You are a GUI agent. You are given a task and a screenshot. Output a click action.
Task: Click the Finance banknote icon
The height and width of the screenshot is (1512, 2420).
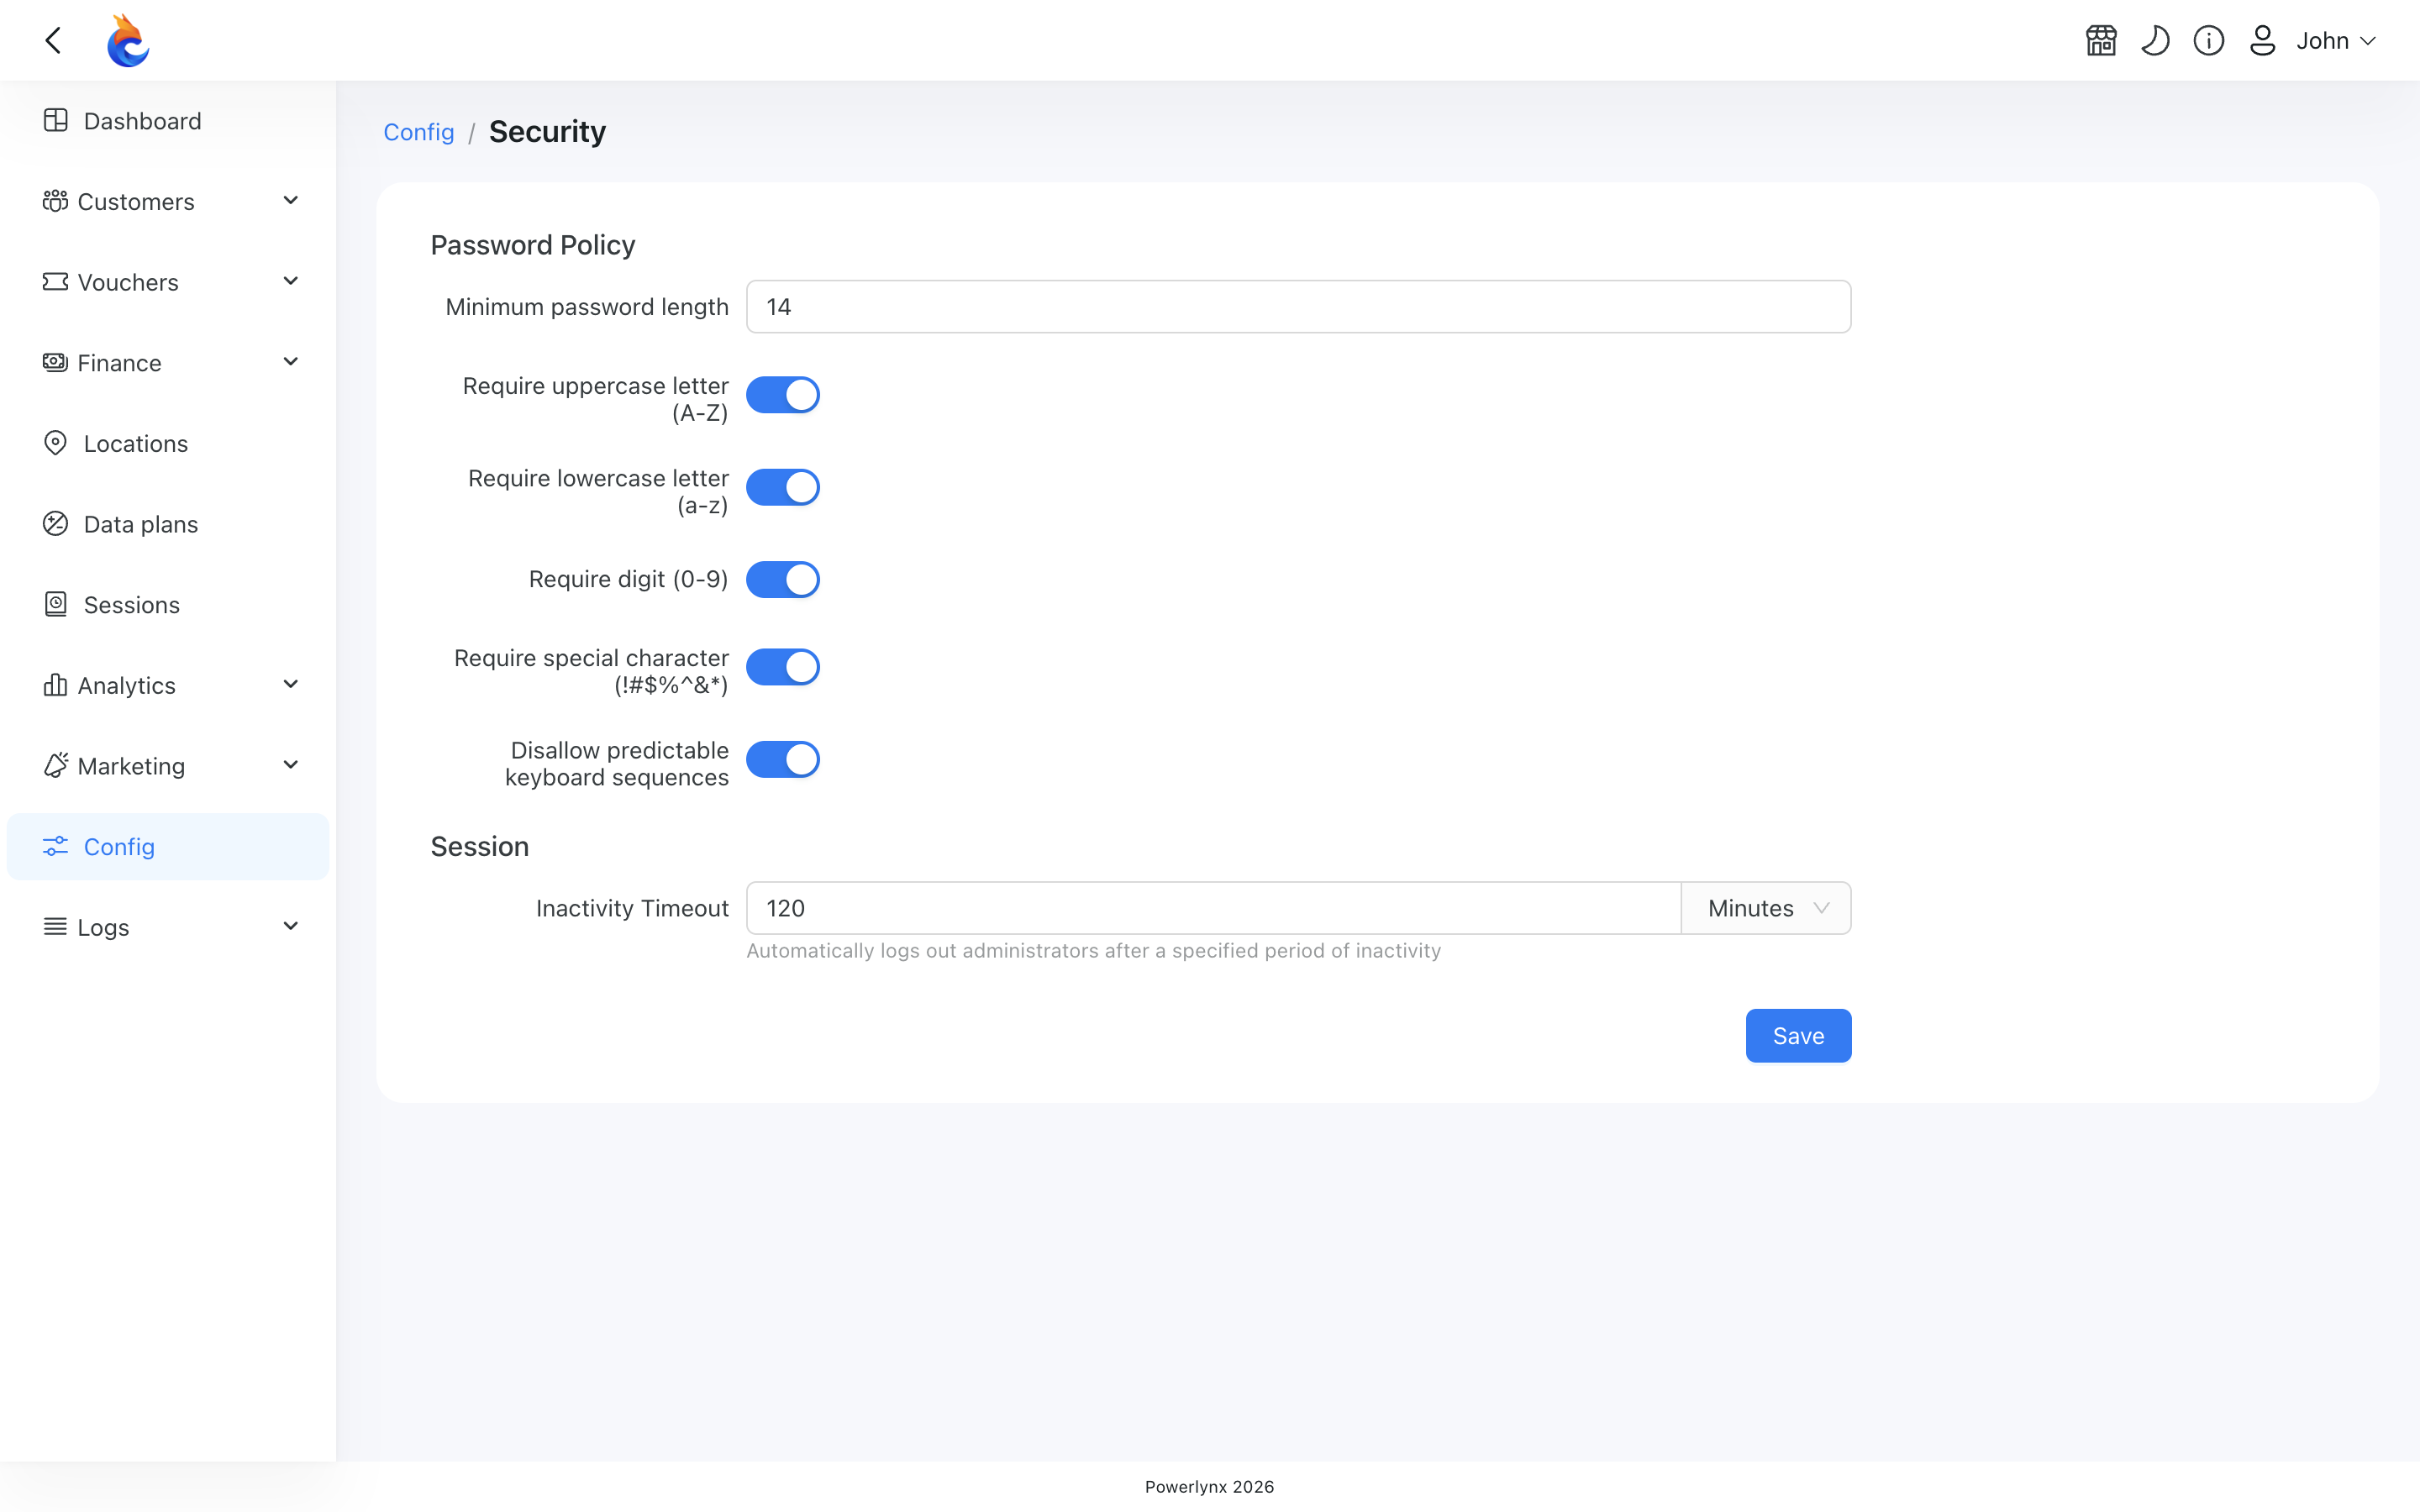[56, 362]
